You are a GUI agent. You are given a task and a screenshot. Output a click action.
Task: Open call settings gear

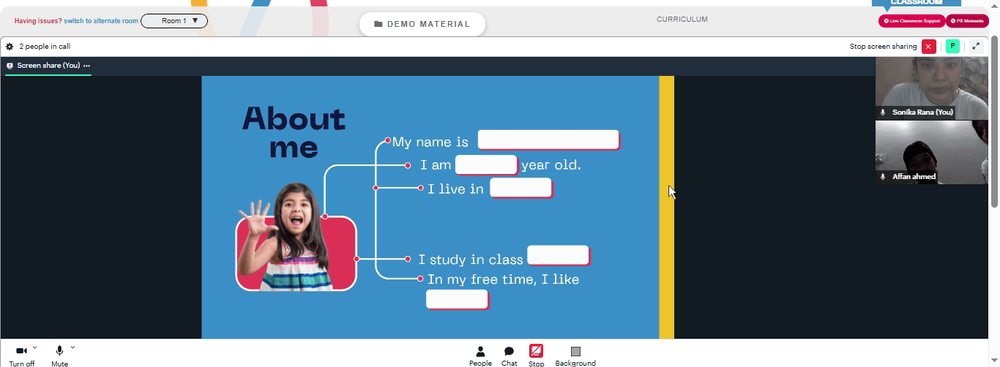click(10, 47)
